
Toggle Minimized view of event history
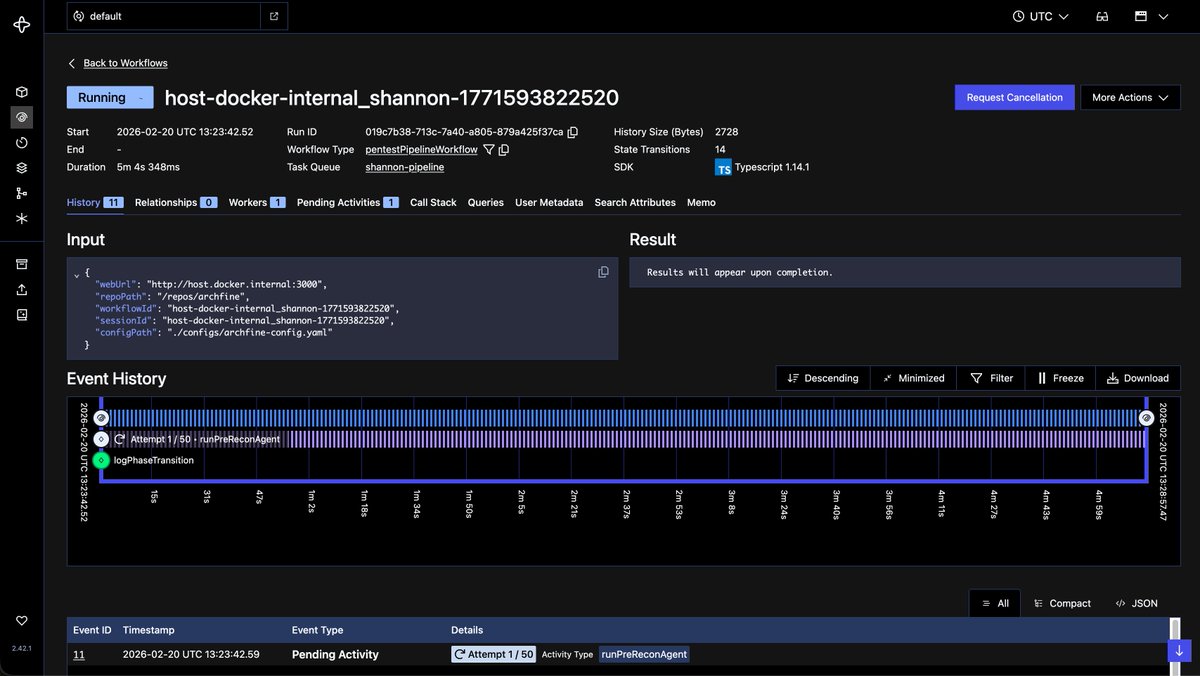(x=913, y=378)
